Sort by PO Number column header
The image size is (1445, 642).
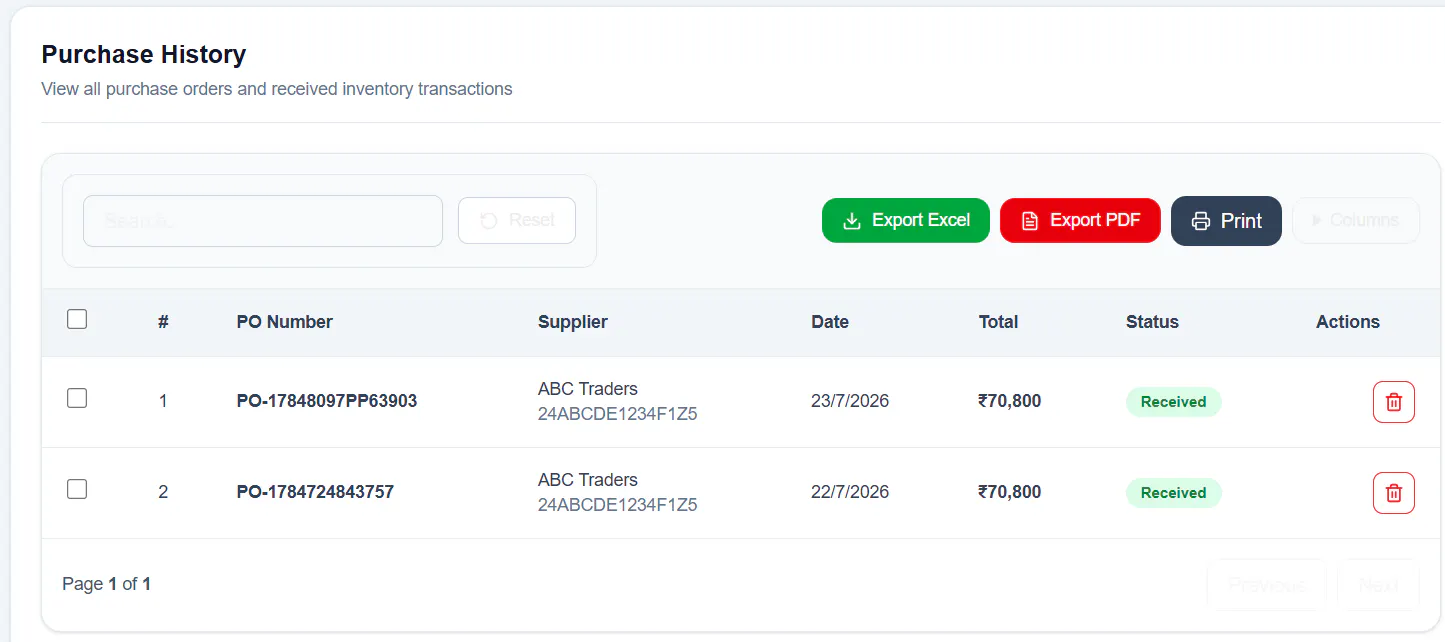[x=285, y=322]
